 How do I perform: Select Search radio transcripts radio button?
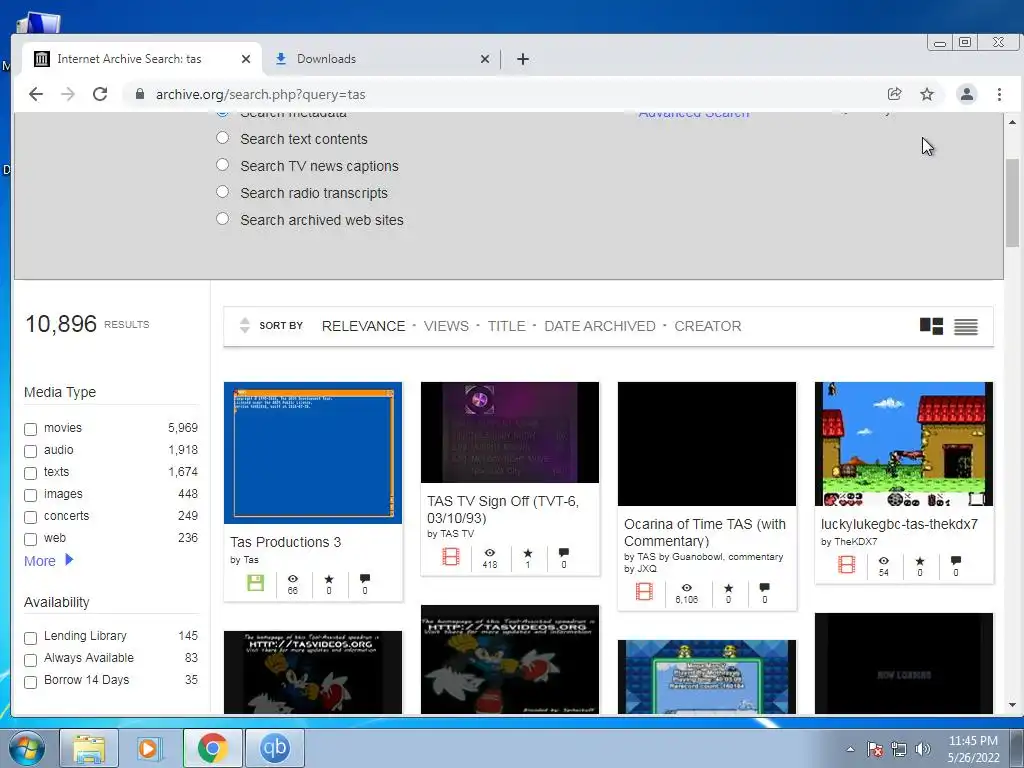(223, 192)
